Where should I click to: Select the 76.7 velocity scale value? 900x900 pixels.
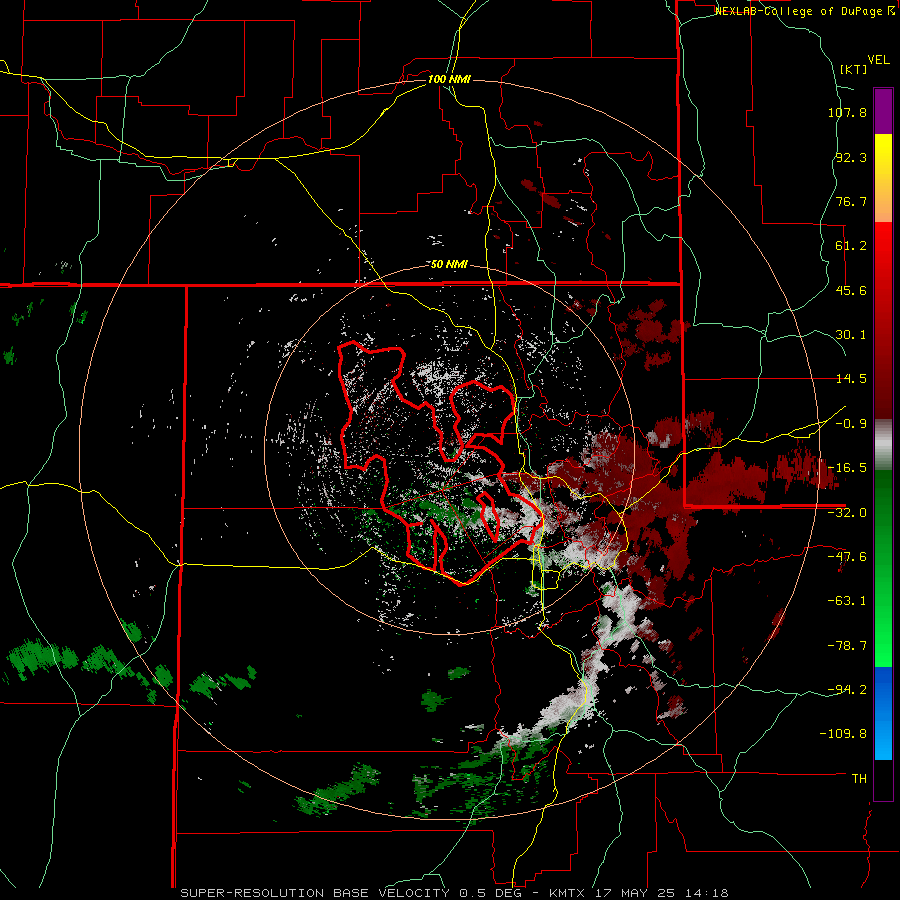tap(851, 201)
